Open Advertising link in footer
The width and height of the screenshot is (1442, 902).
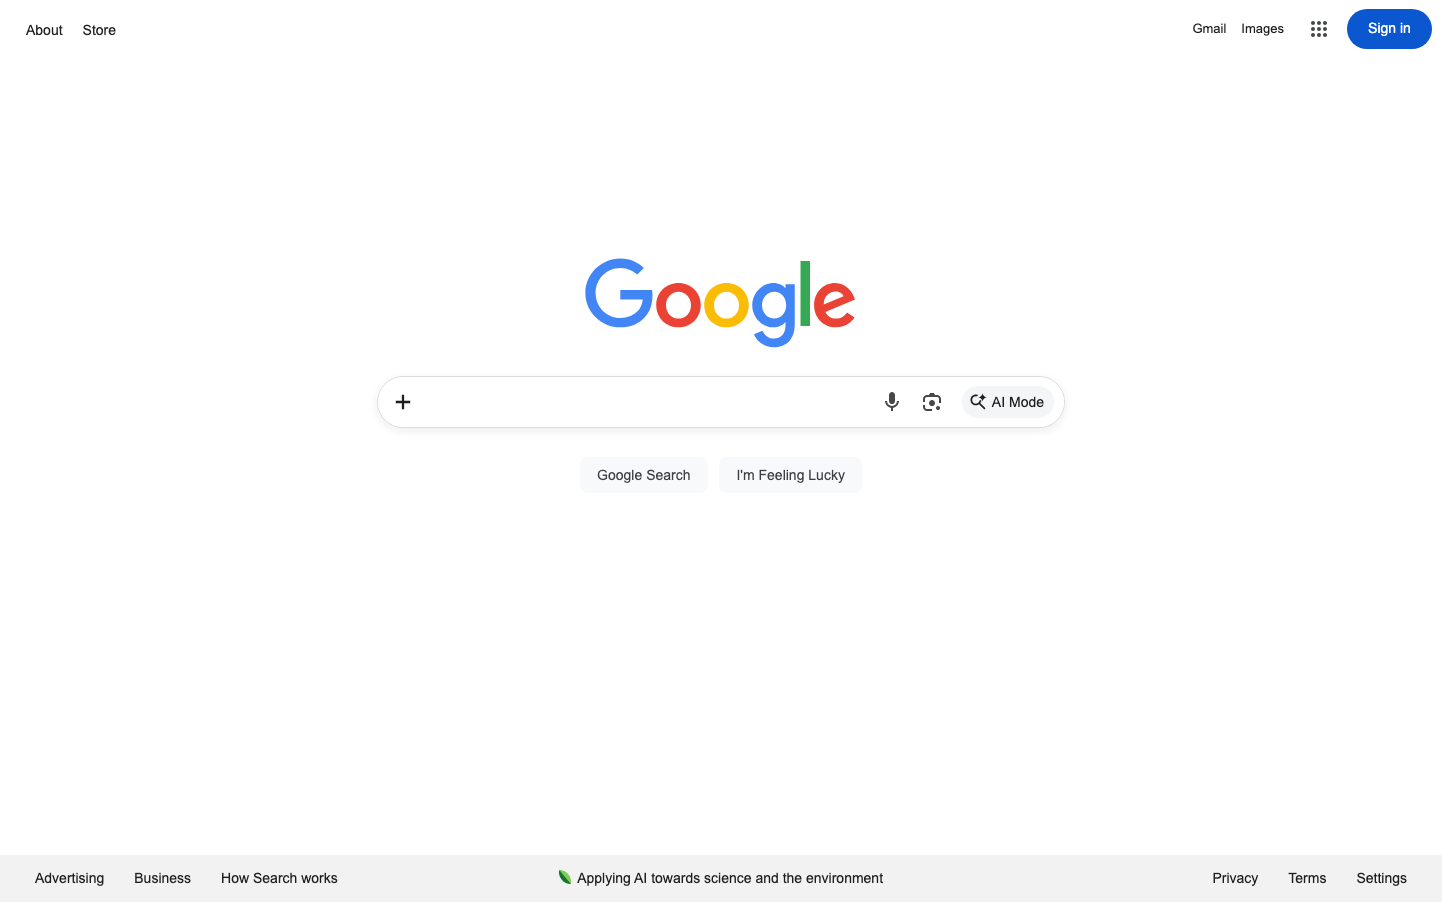tap(69, 878)
